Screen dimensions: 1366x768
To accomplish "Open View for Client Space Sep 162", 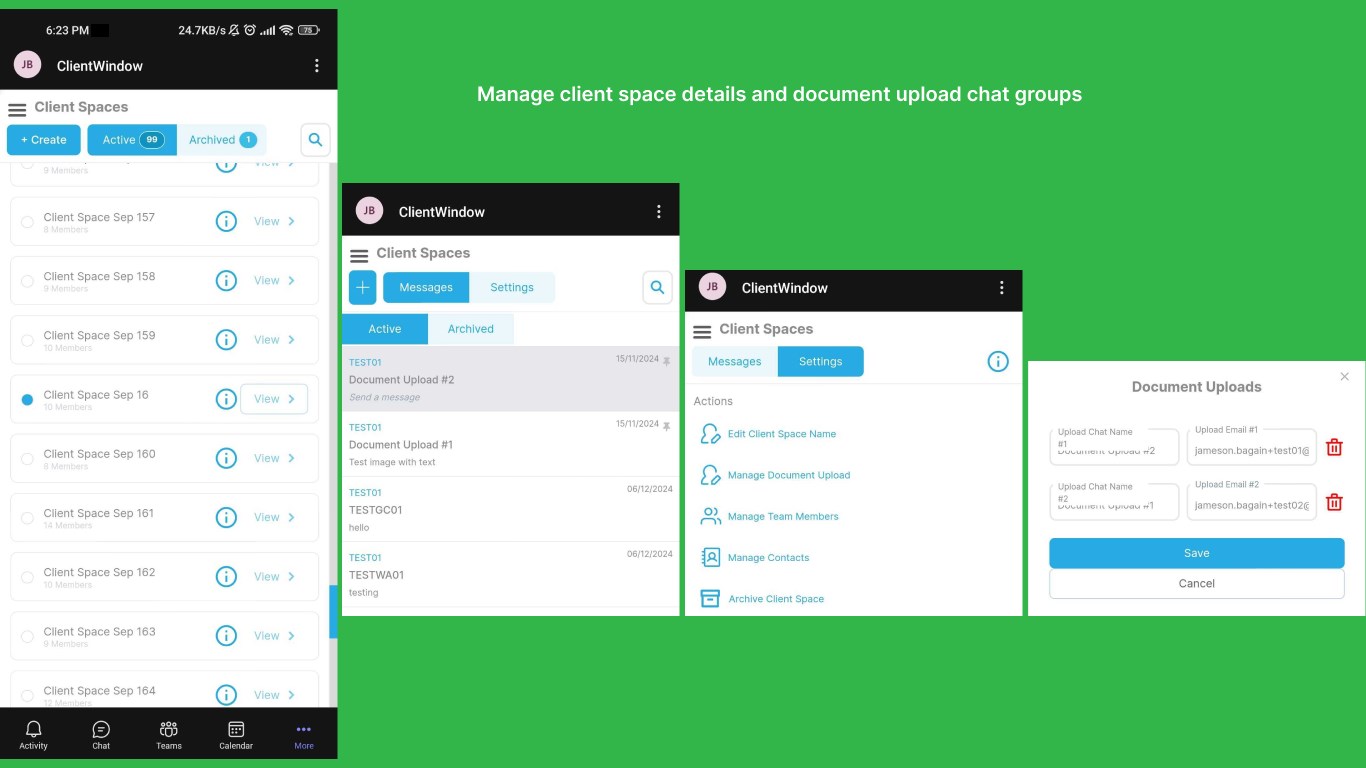I will 274,576.
